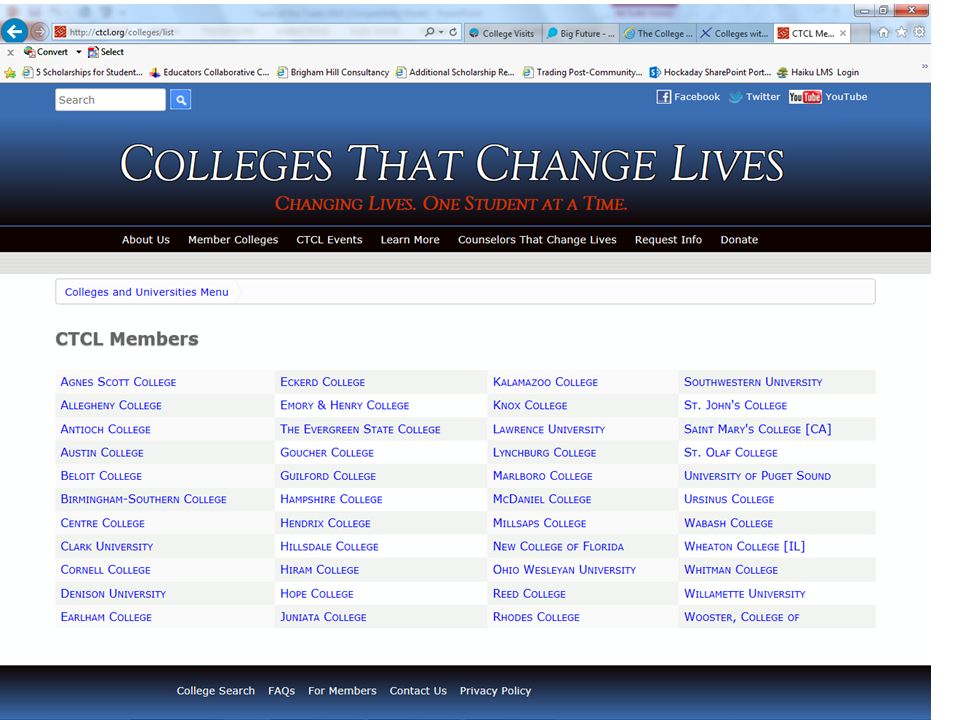Click the search magnifier in address bar
The width and height of the screenshot is (960, 720).
coord(429,32)
